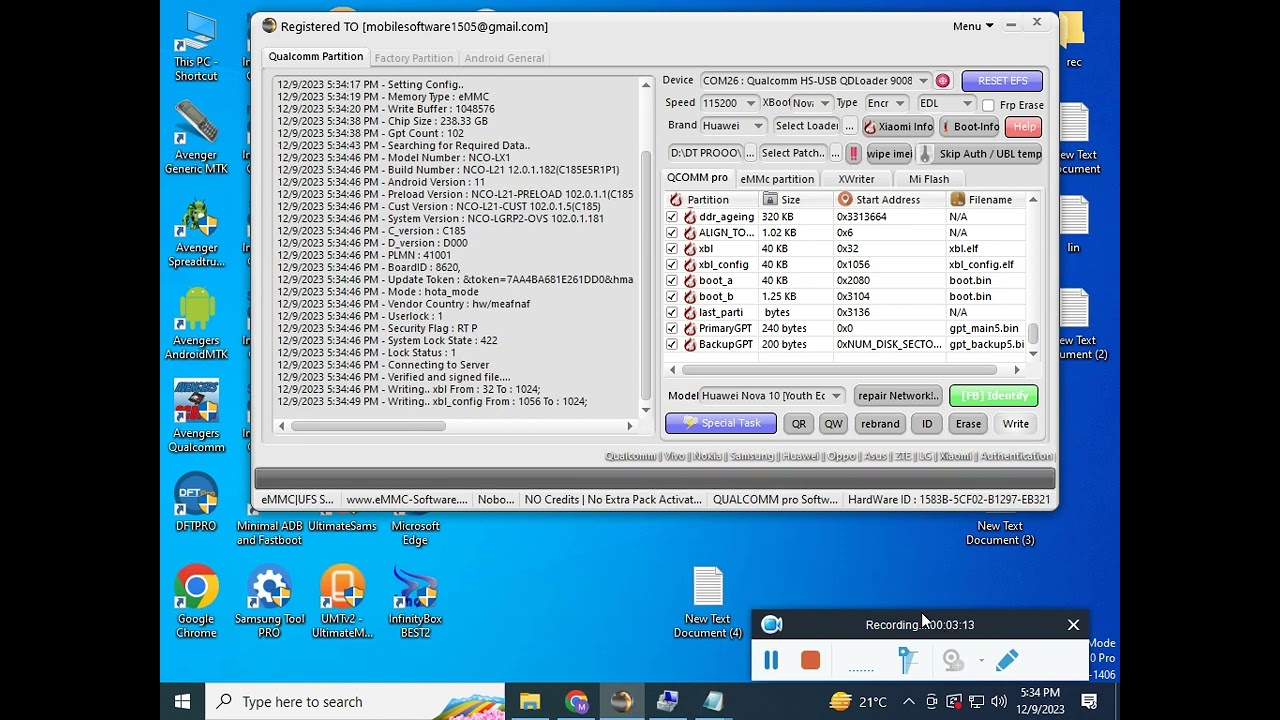Click the Filename column icon
This screenshot has height=720, width=1280.
(x=957, y=200)
